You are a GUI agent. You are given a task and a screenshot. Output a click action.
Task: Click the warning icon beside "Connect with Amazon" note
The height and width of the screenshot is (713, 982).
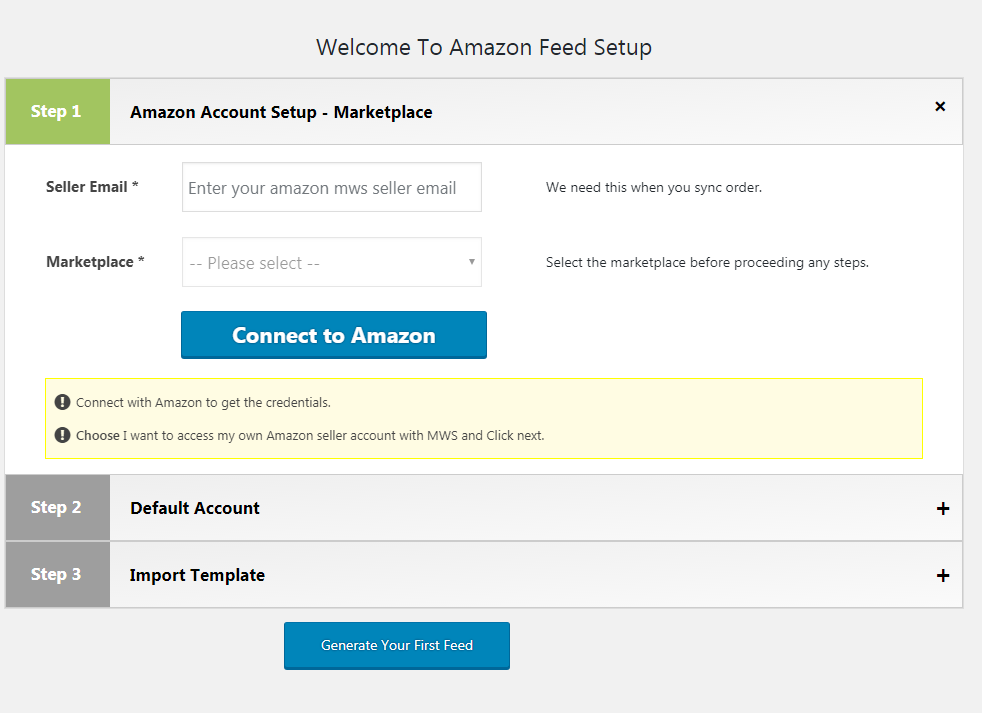[62, 400]
